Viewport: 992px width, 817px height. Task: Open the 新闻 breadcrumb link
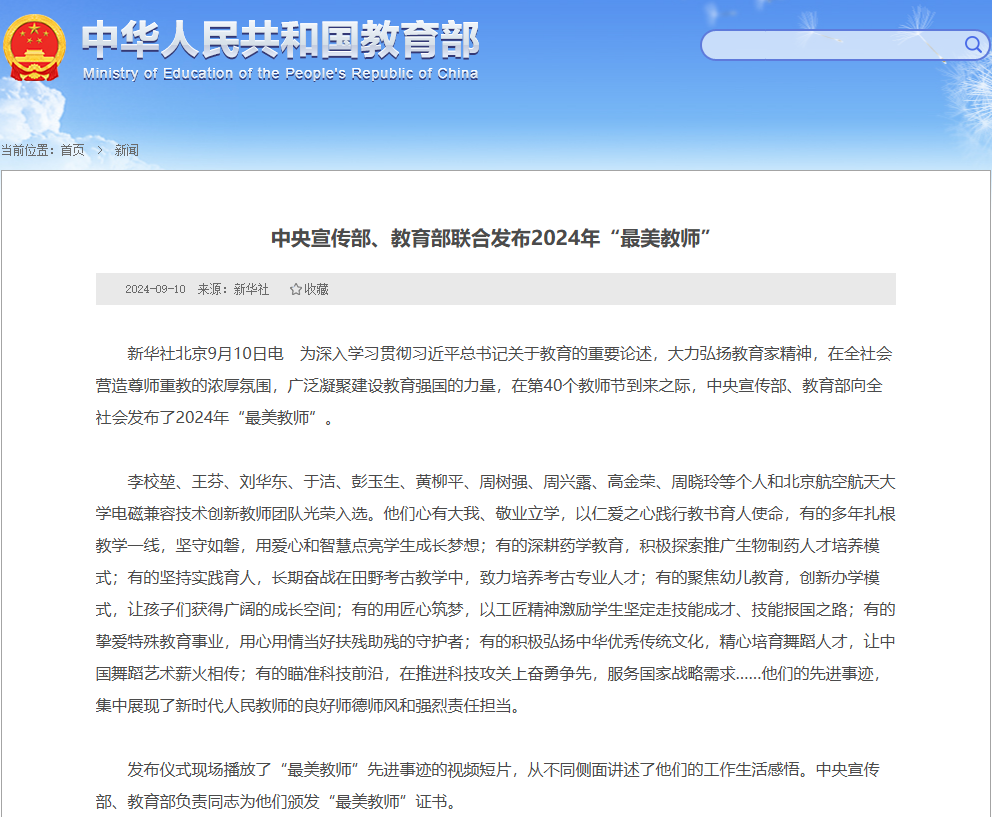click(x=127, y=149)
